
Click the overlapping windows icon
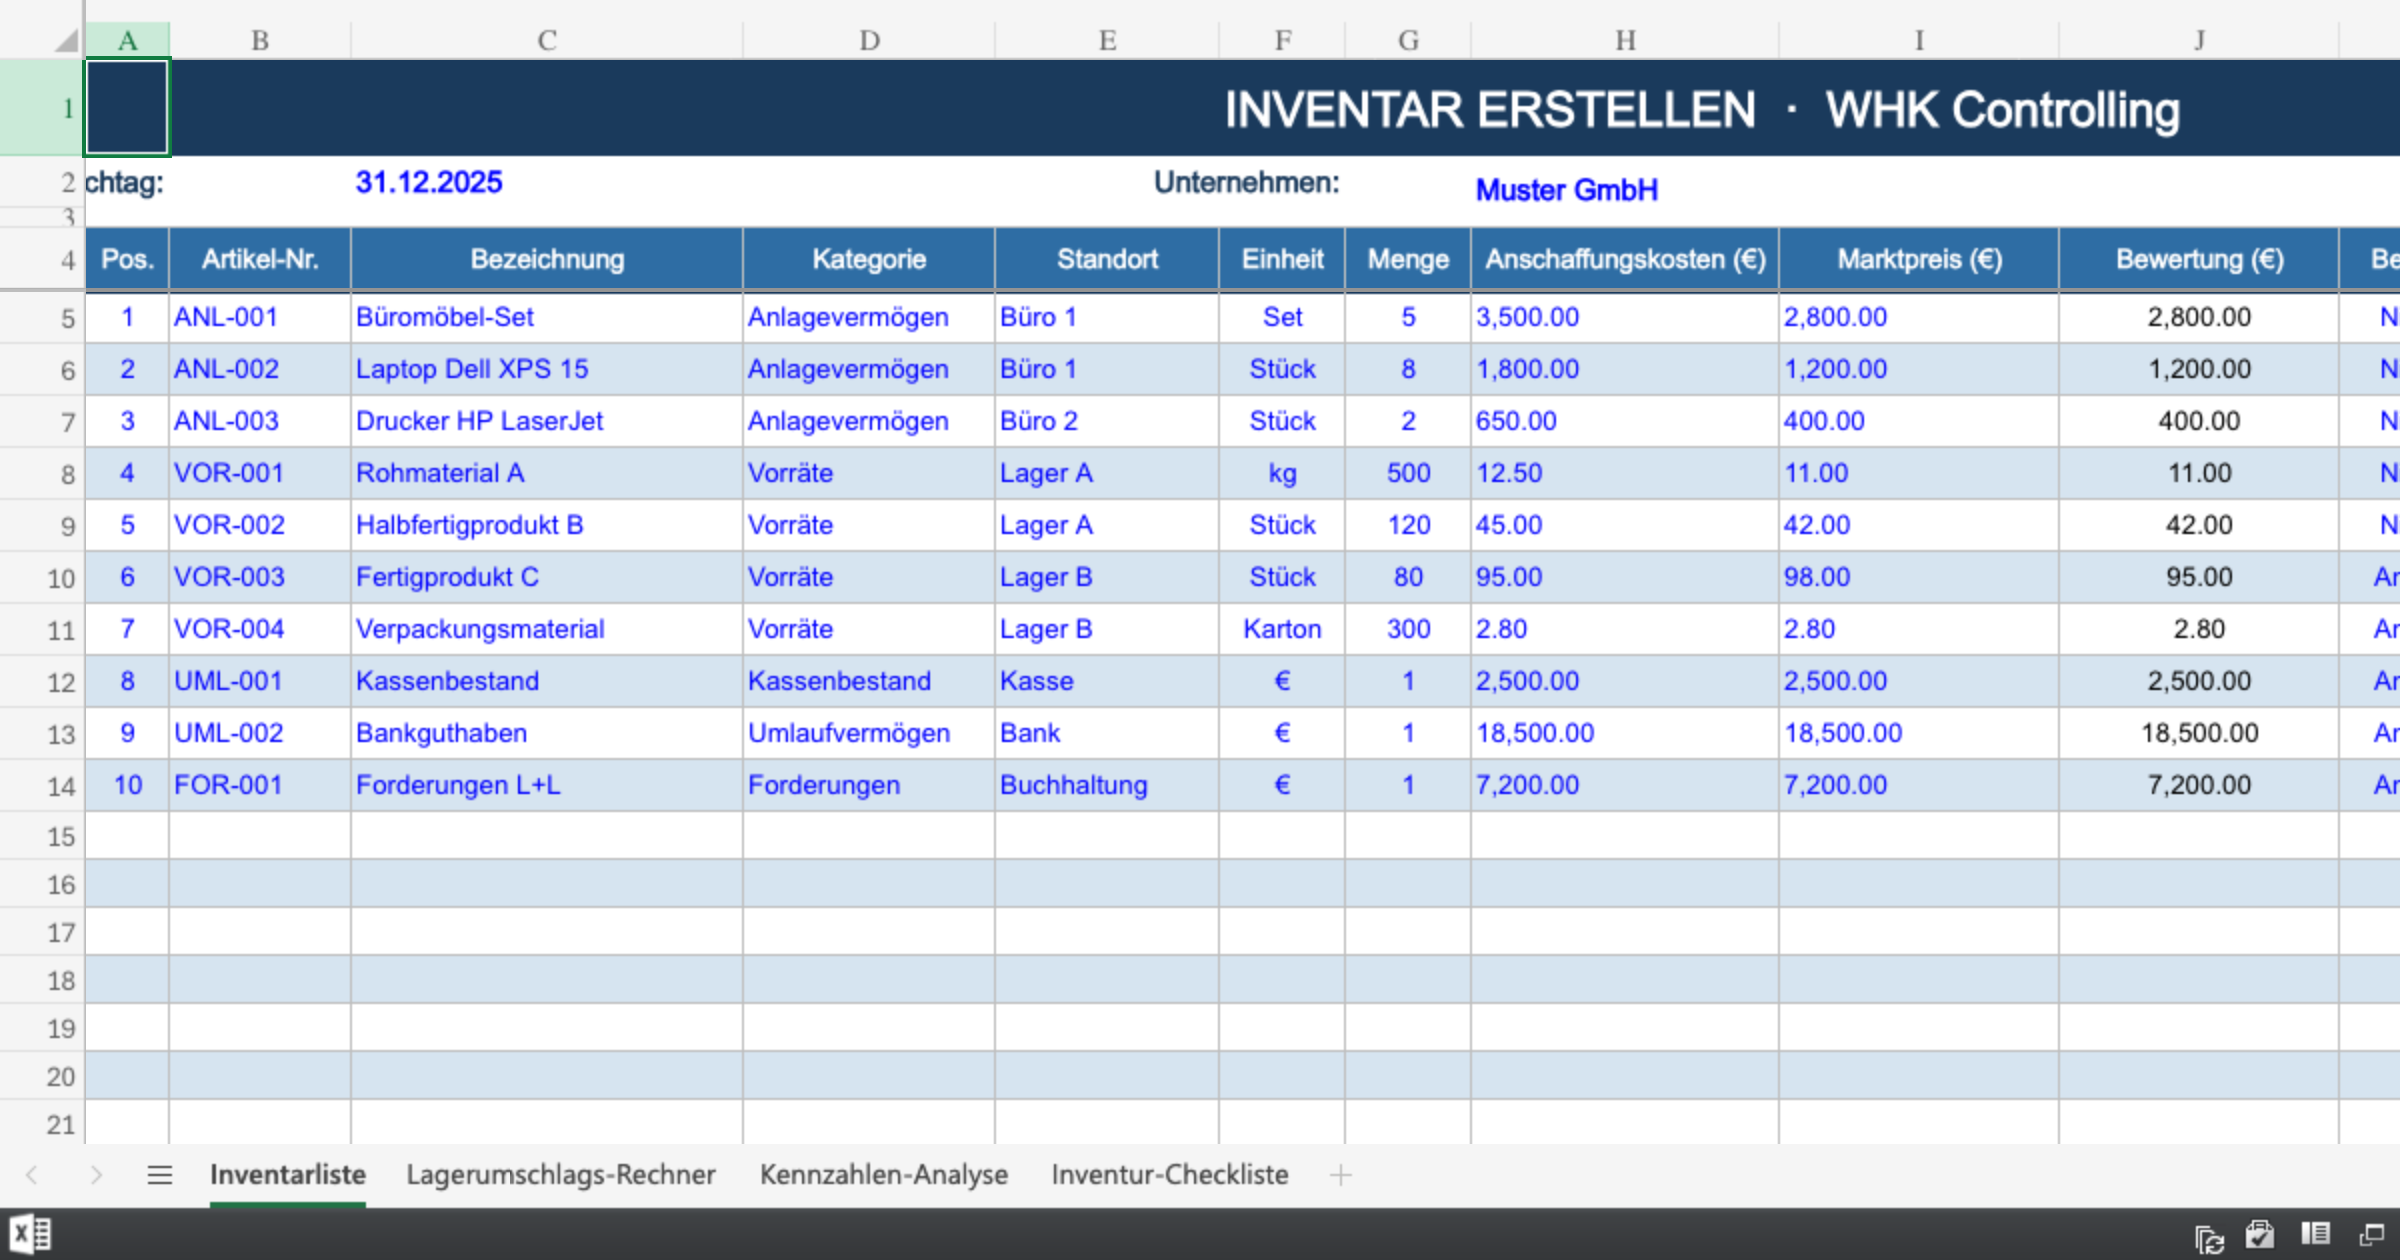pos(2371,1235)
